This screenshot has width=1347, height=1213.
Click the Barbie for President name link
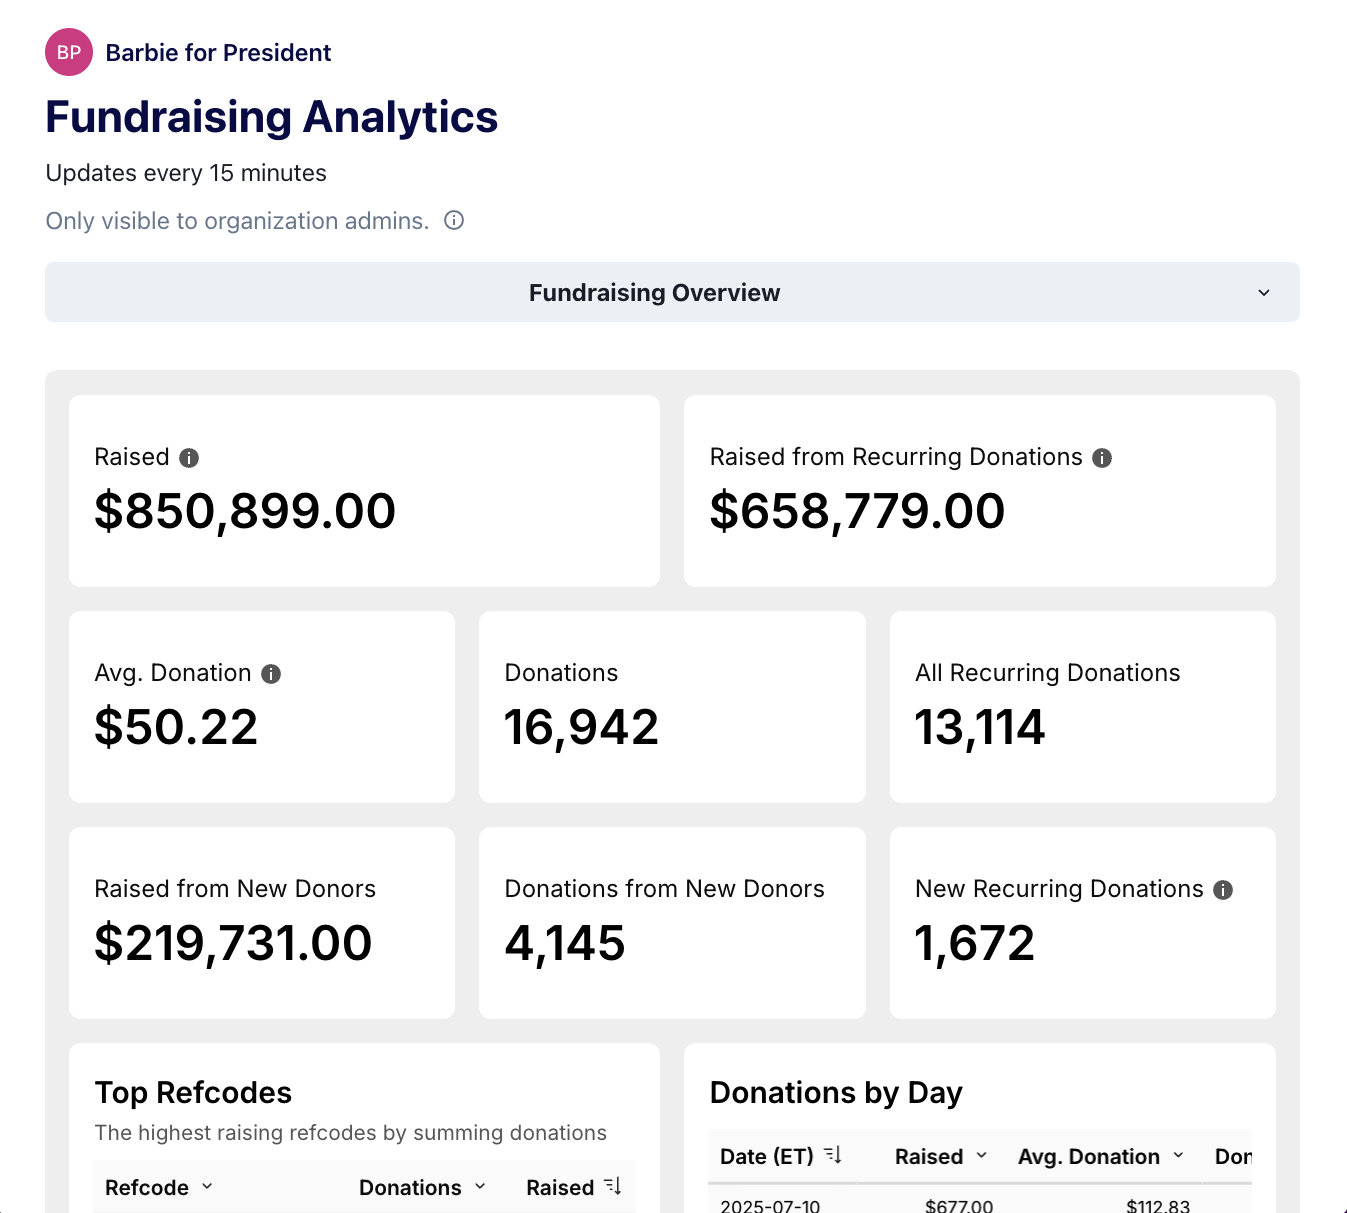coord(218,52)
